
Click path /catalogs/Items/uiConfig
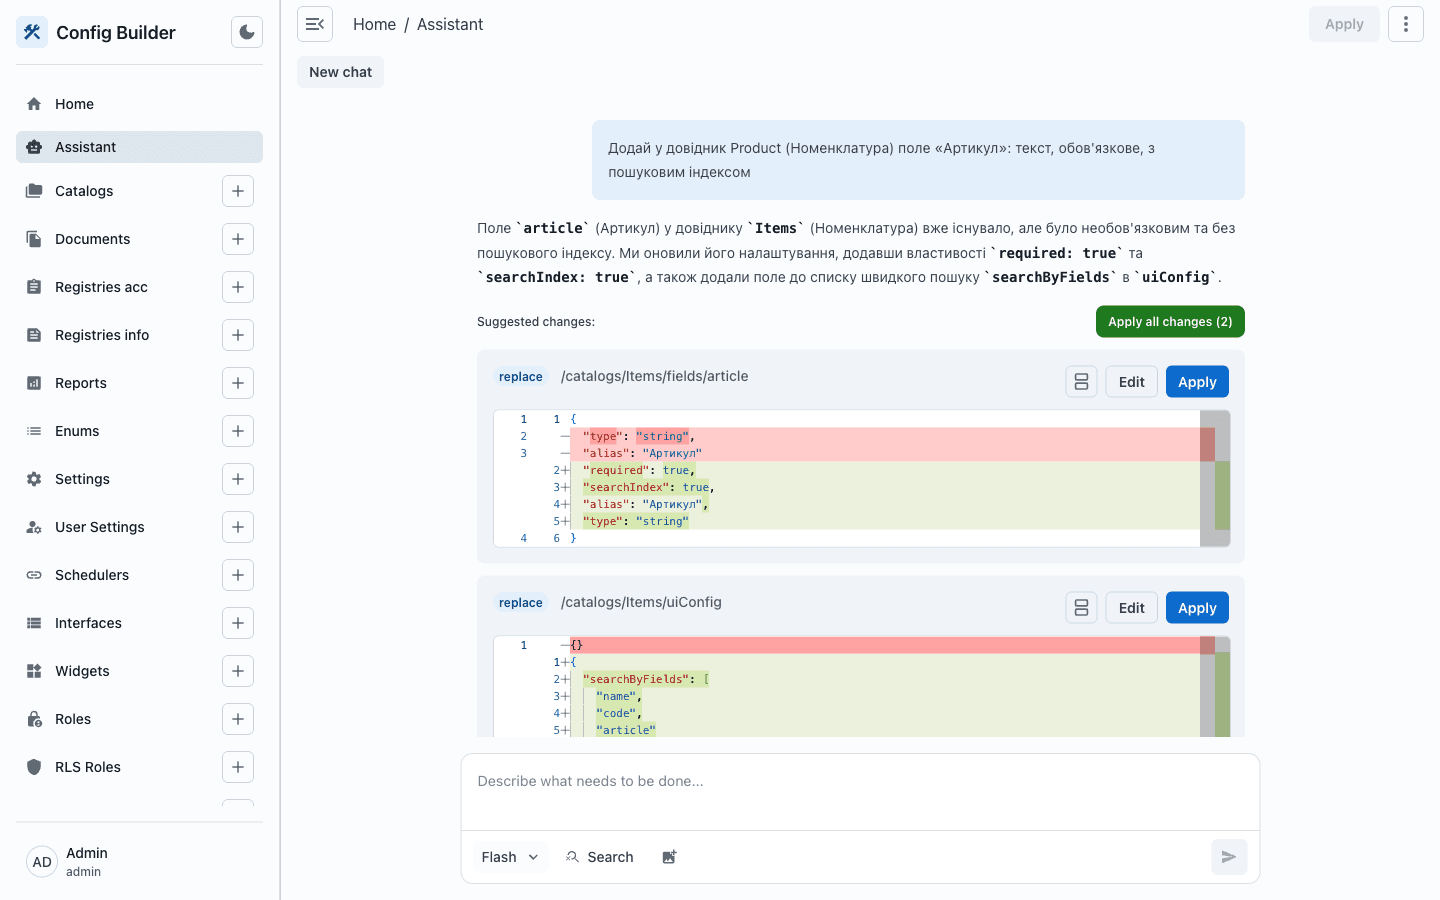[641, 602]
